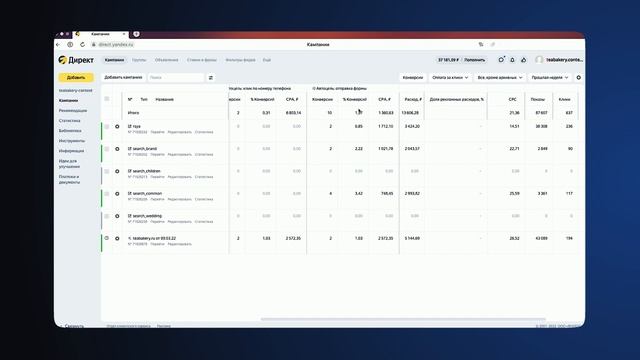Screen dimensions: 640x360
Task: Click Перейти under teabakery.ru campaign
Action: 157,244
